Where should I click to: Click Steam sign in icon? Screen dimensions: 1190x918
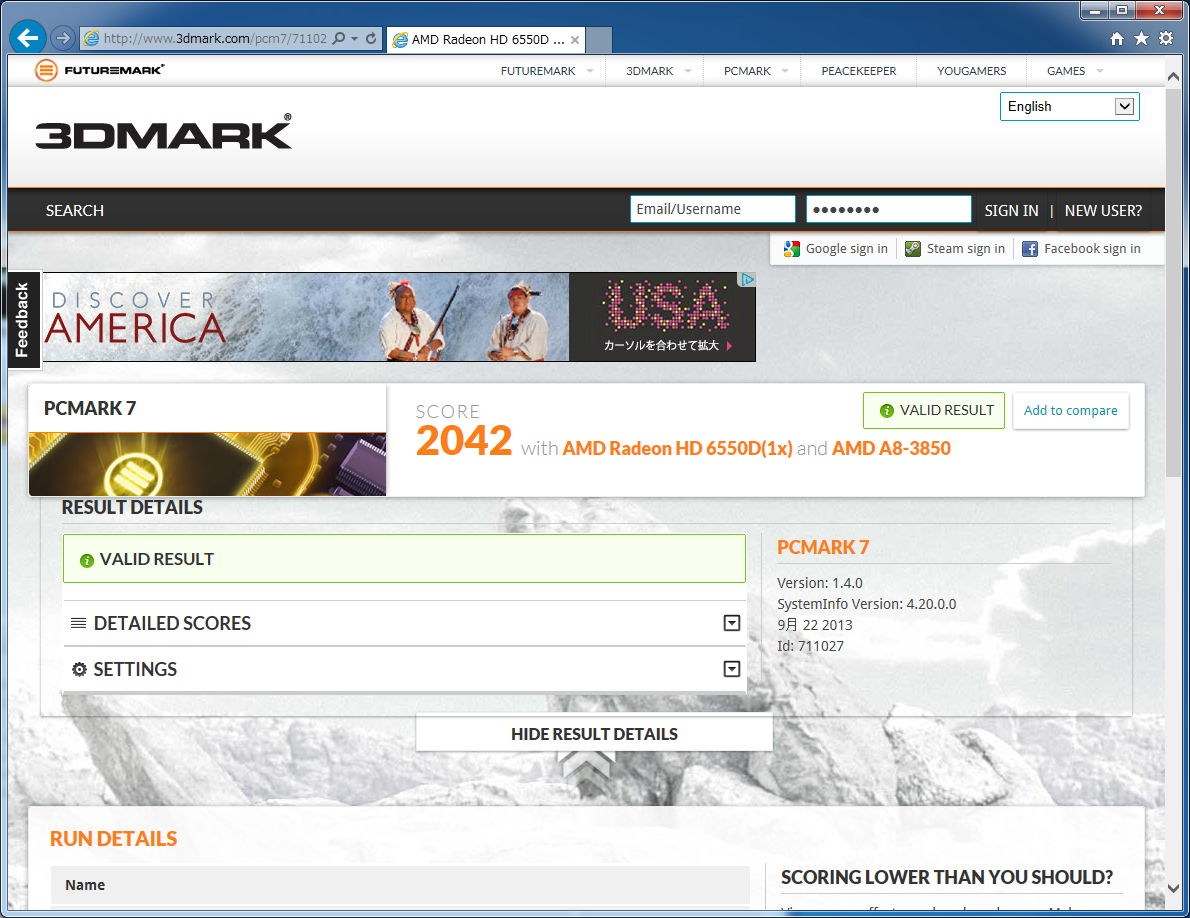tap(913, 249)
